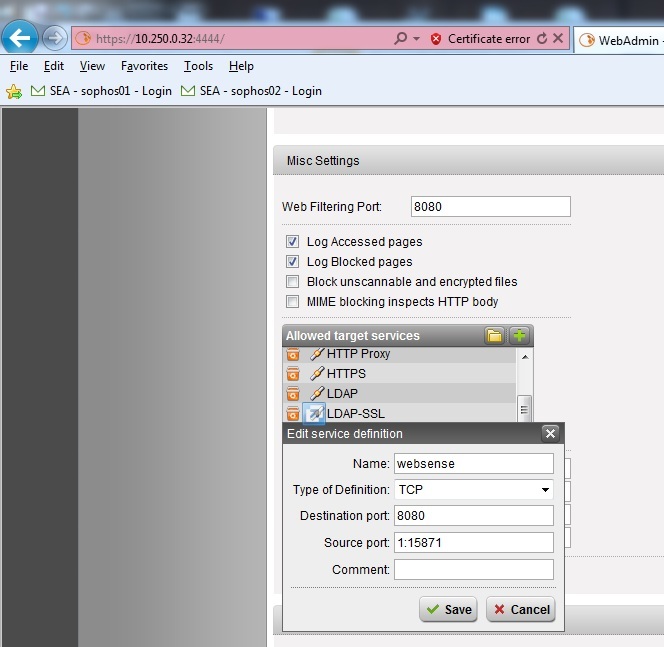Image resolution: width=664 pixels, height=647 pixels.
Task: Select LDAP in services list
Action: [x=342, y=393]
